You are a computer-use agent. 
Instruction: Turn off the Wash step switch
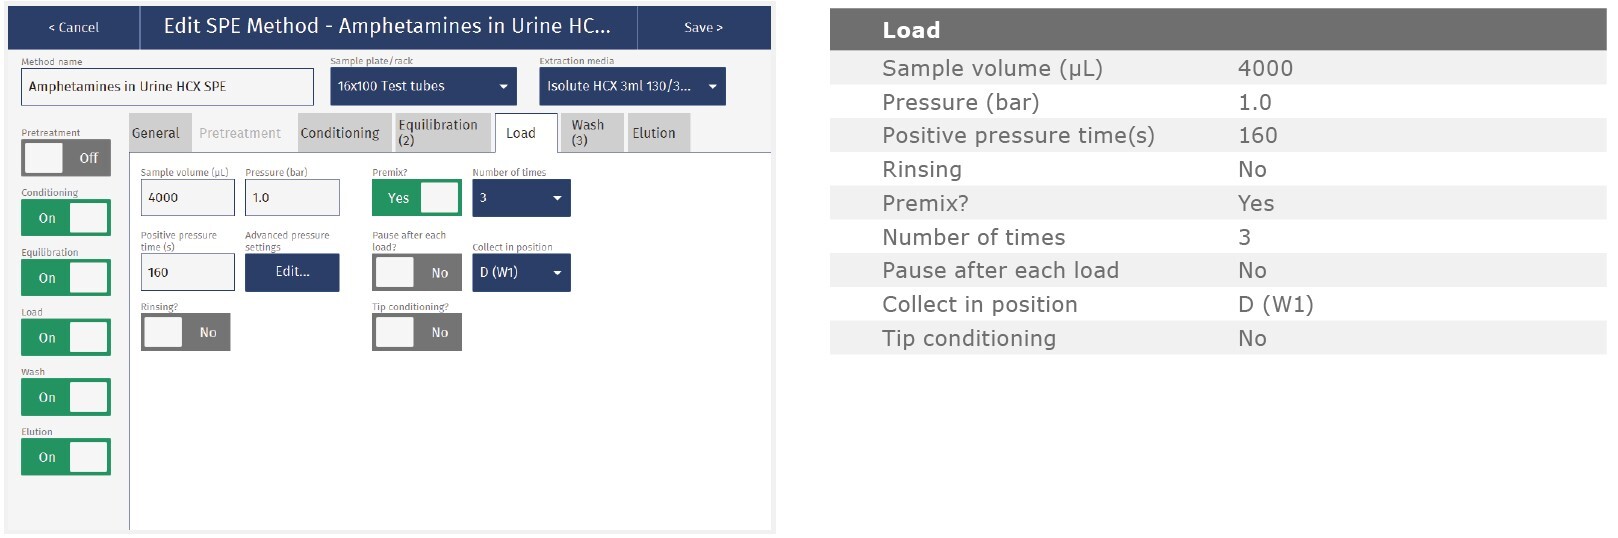click(65, 397)
